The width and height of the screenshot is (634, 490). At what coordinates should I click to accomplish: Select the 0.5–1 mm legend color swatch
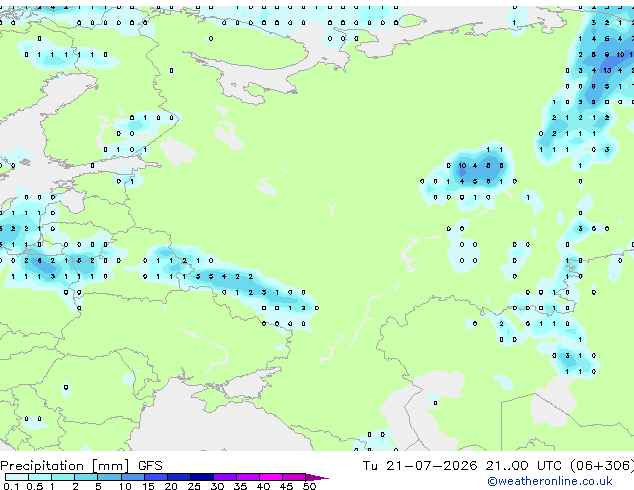[40, 477]
